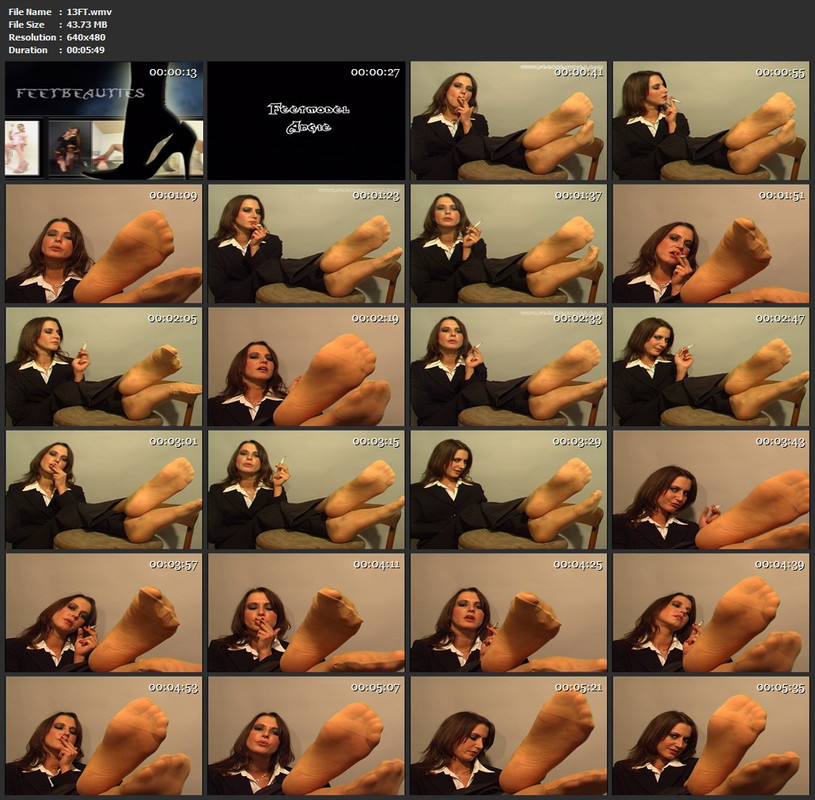The height and width of the screenshot is (800, 815).
Task: Choose the thumbnail at 00:02:05
Action: [104, 367]
